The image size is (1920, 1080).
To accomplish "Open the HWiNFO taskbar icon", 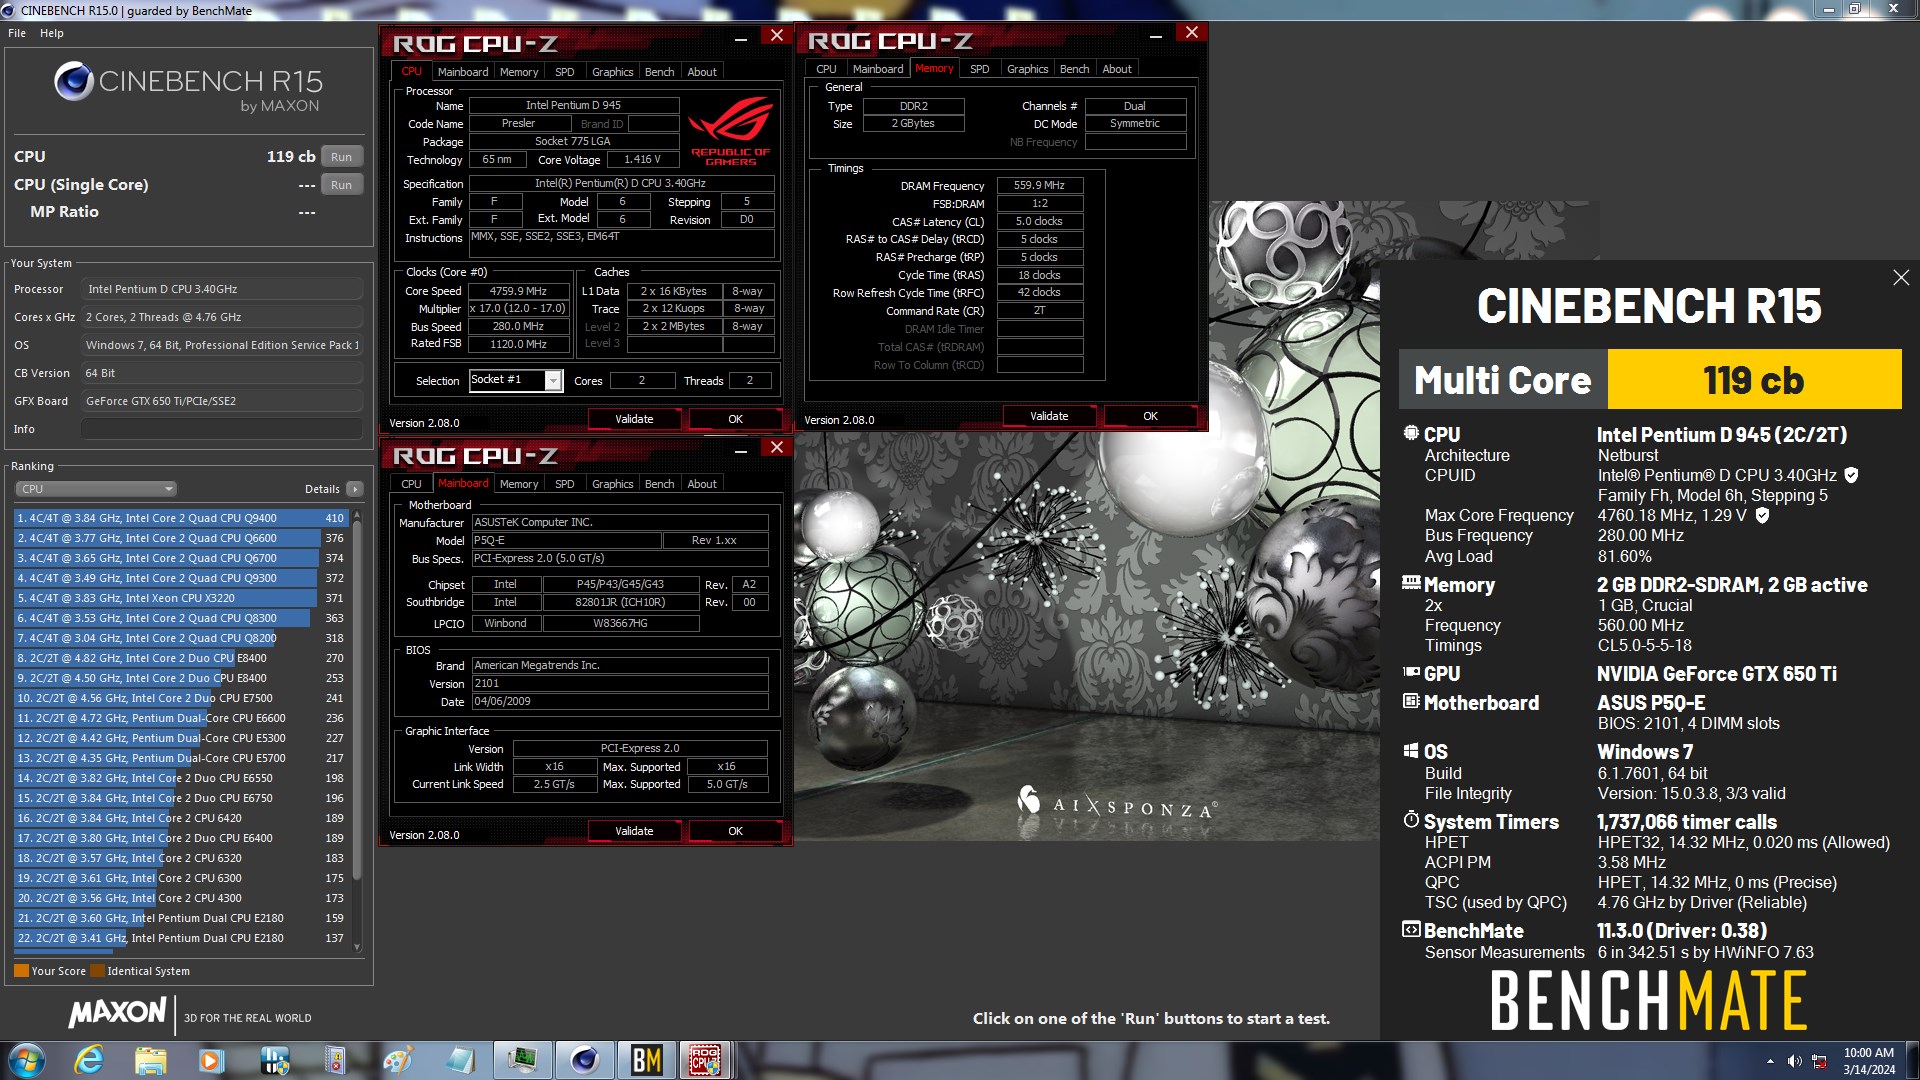I will coord(274,1060).
